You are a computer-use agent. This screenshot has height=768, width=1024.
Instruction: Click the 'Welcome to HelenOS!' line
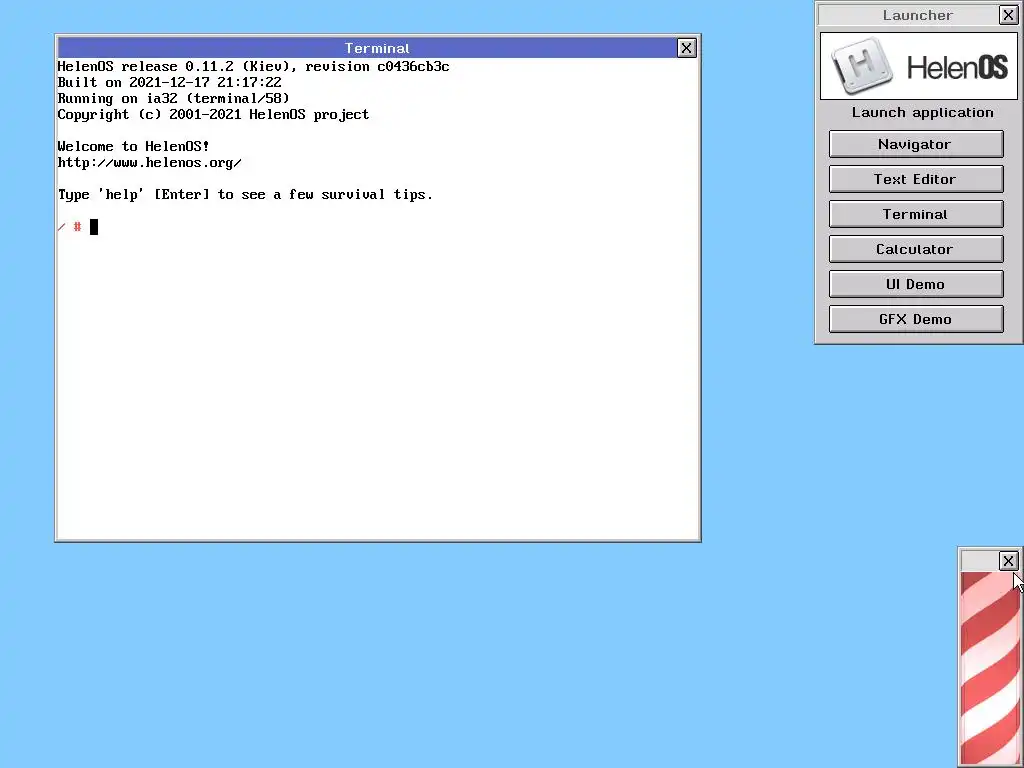[x=133, y=146]
